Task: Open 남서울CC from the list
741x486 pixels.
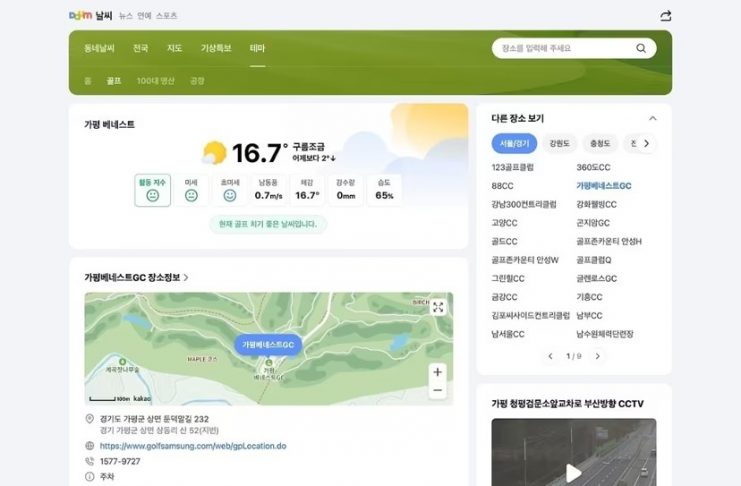Action: (x=508, y=334)
